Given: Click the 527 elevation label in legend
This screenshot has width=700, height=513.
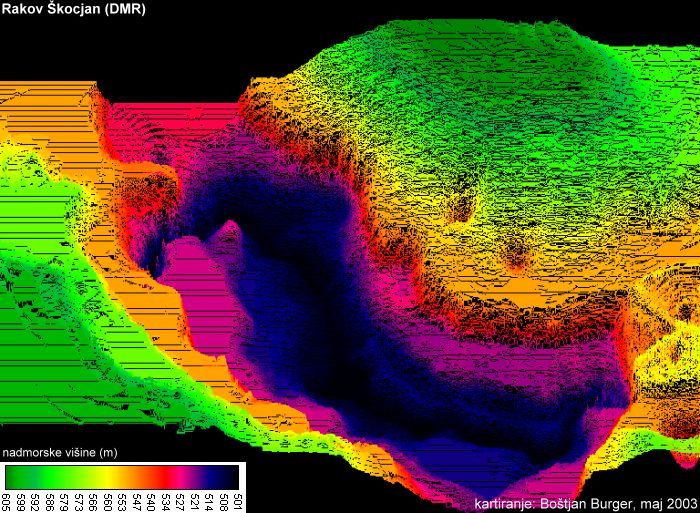Looking at the screenshot, I should (179, 501).
